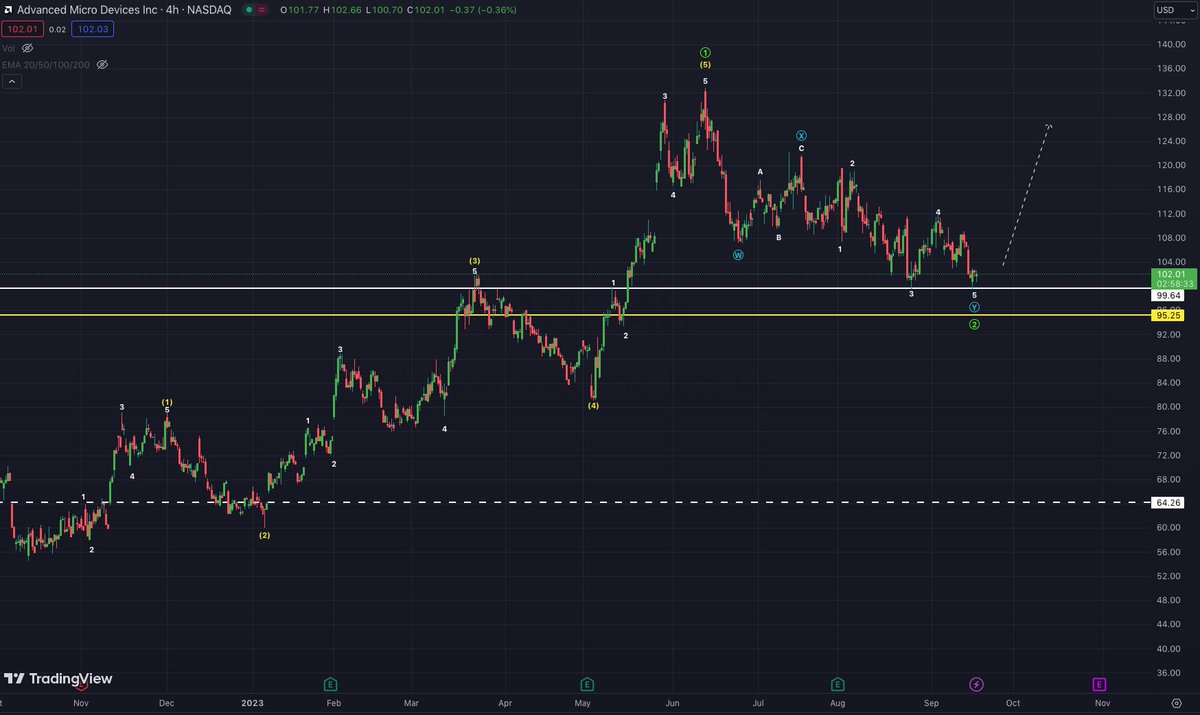The image size is (1200, 715).
Task: Click the Dec label on the time axis
Action: point(166,704)
